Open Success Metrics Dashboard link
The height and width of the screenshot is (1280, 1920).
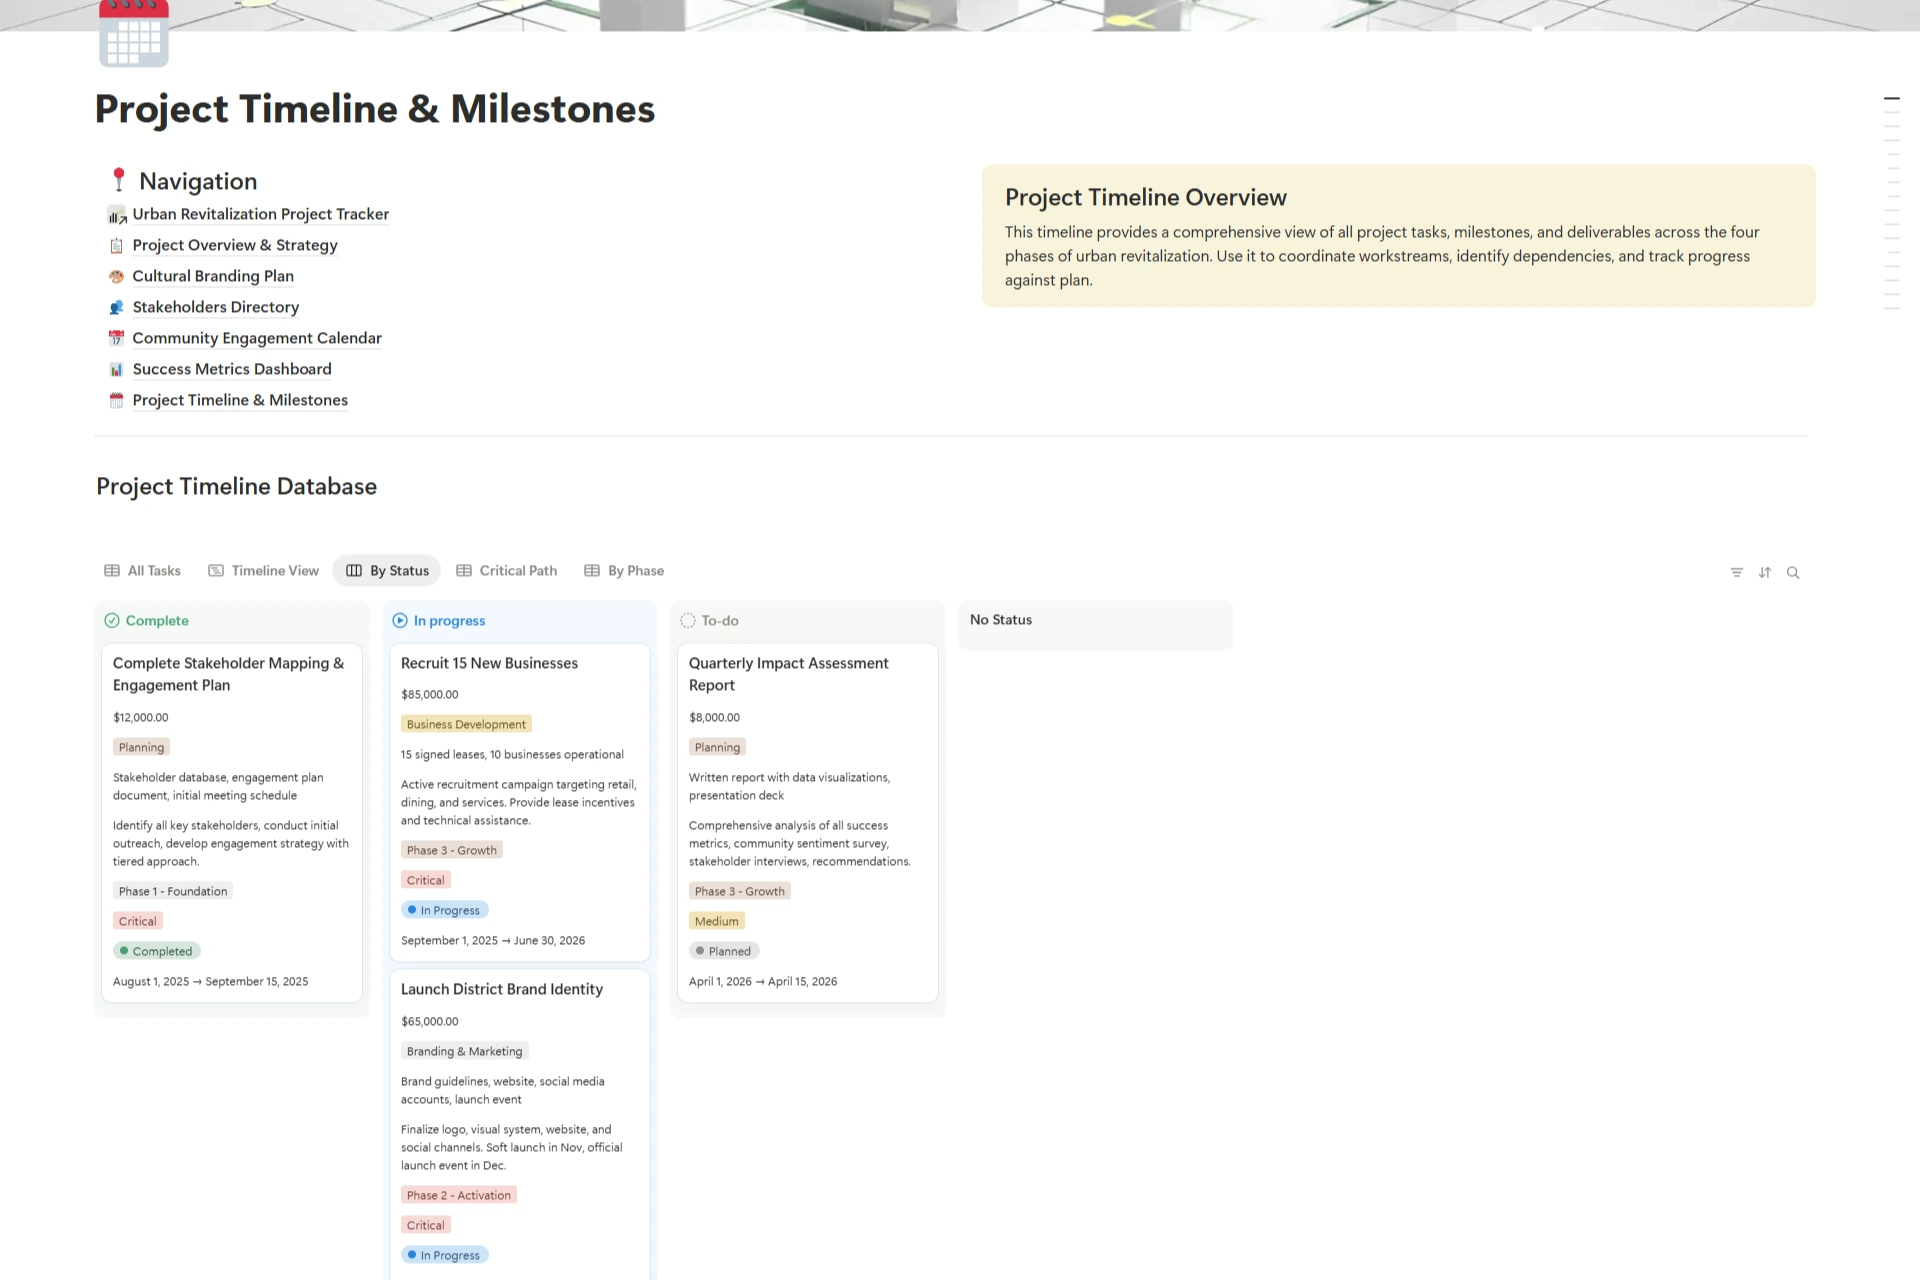pyautogui.click(x=231, y=369)
